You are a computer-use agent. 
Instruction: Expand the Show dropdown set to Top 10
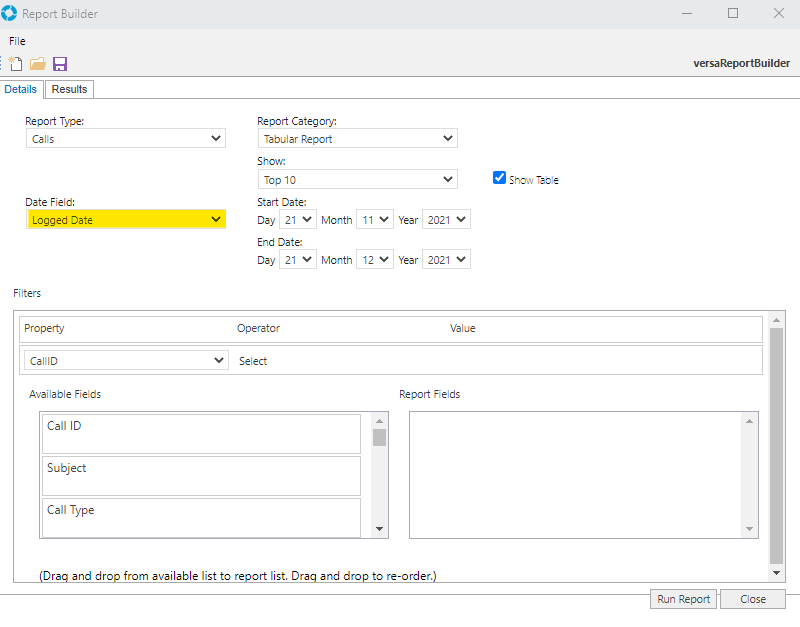358,180
